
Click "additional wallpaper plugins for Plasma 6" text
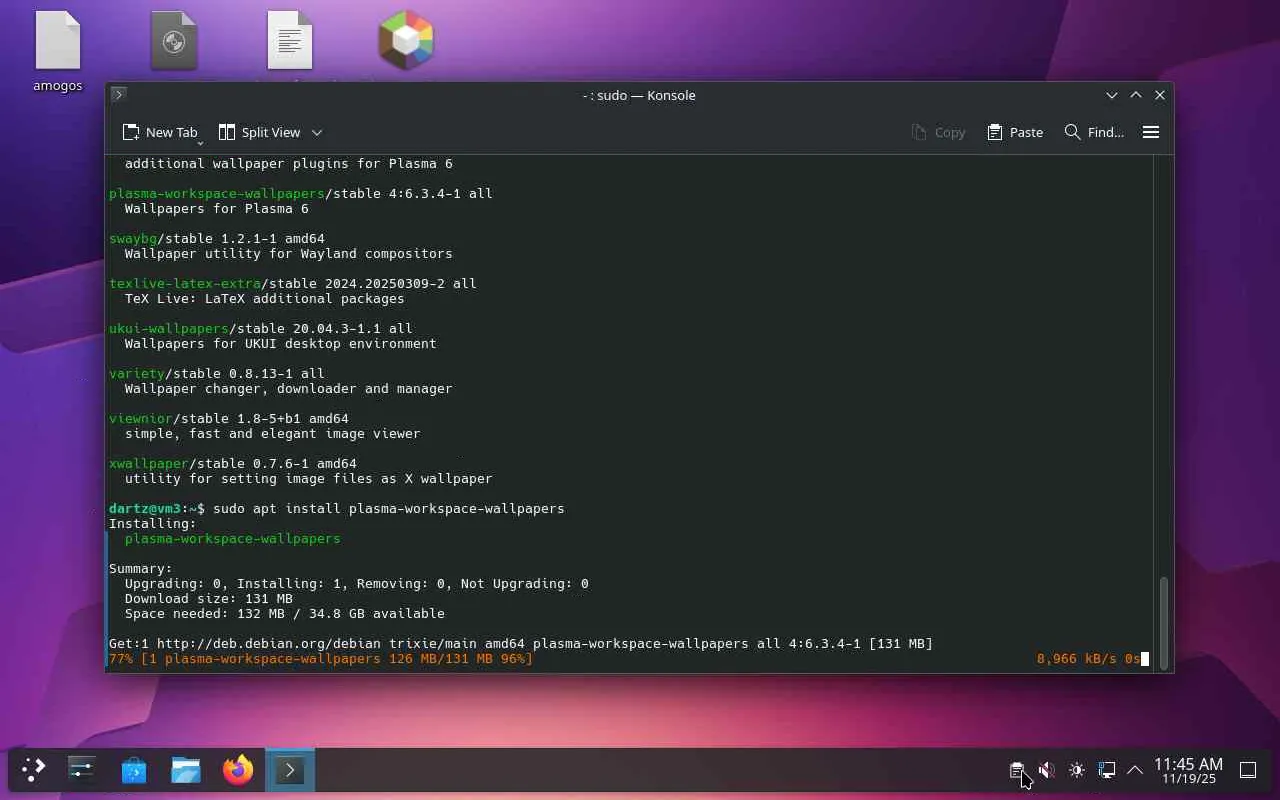pyautogui.click(x=289, y=164)
